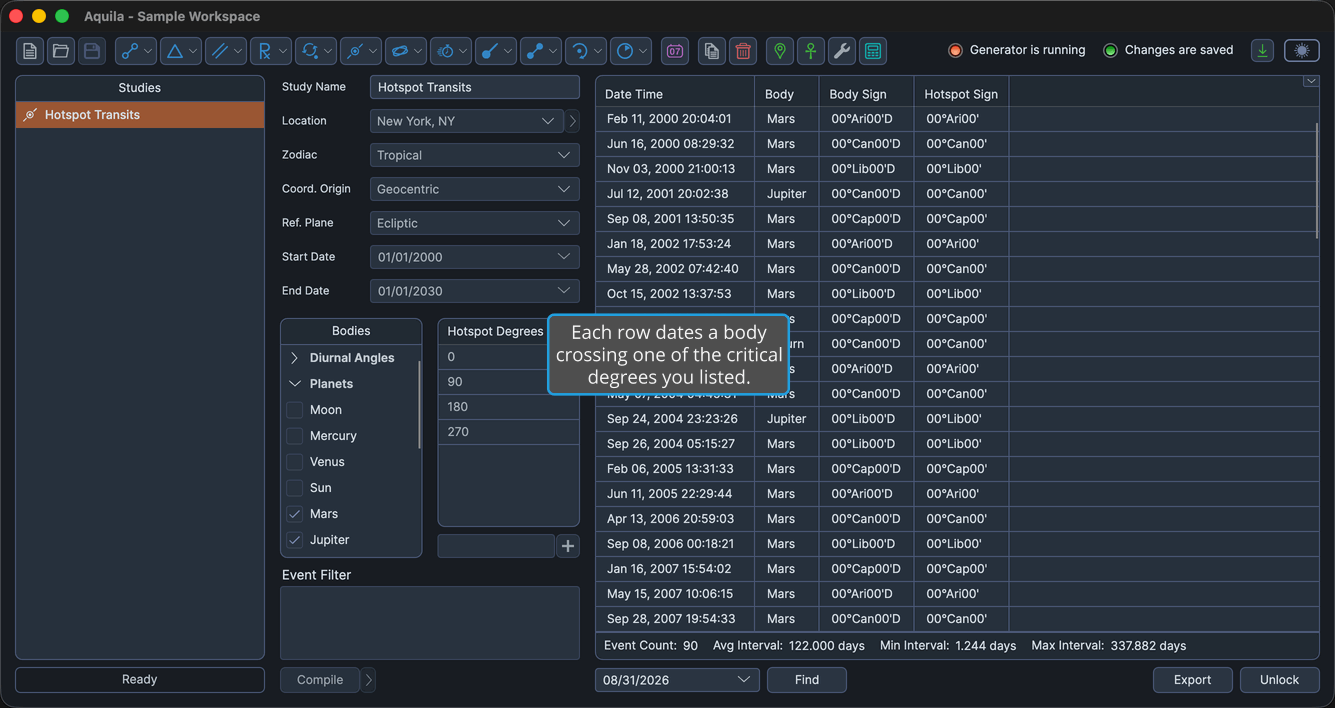Enable the Venus body checkbox
The image size is (1335, 708).
pos(295,462)
